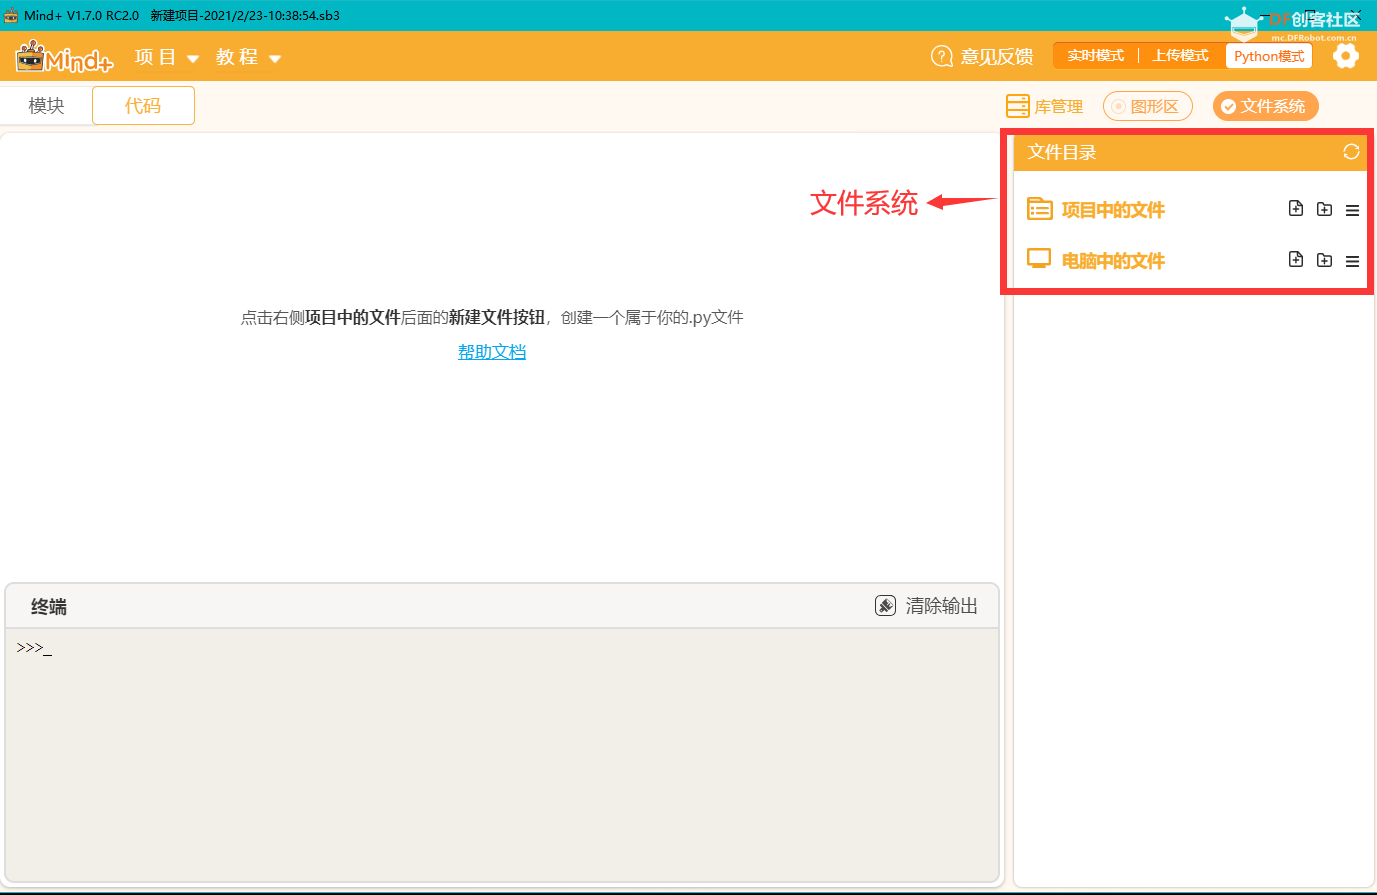Click the 清除输出 broom icon

tap(885, 605)
